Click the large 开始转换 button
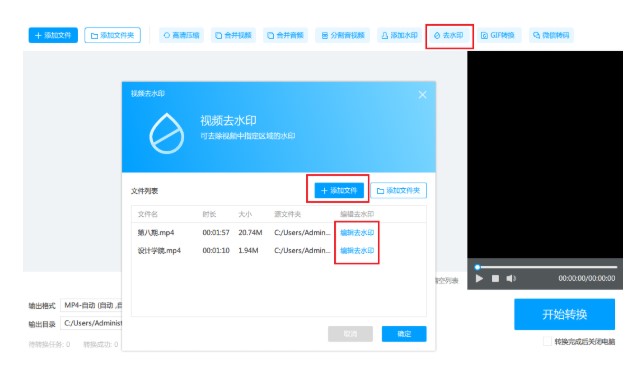Viewport: 635px width, 375px height. click(x=565, y=314)
